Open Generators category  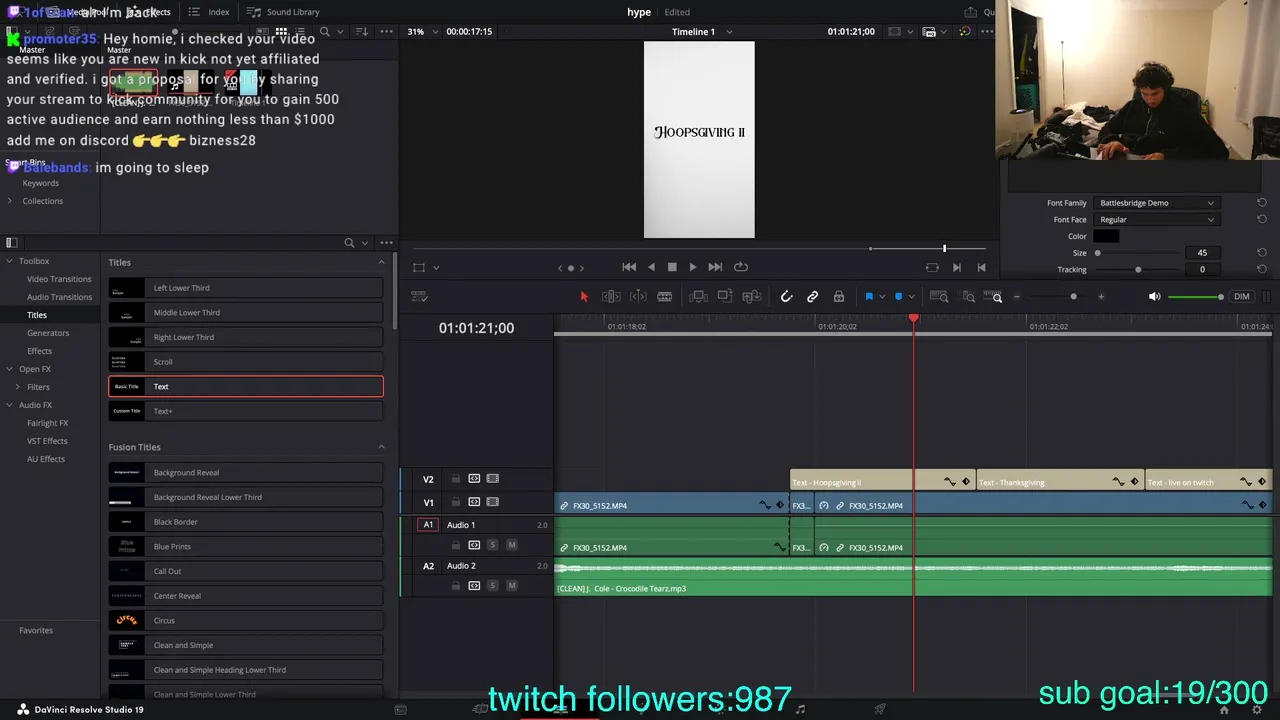48,333
